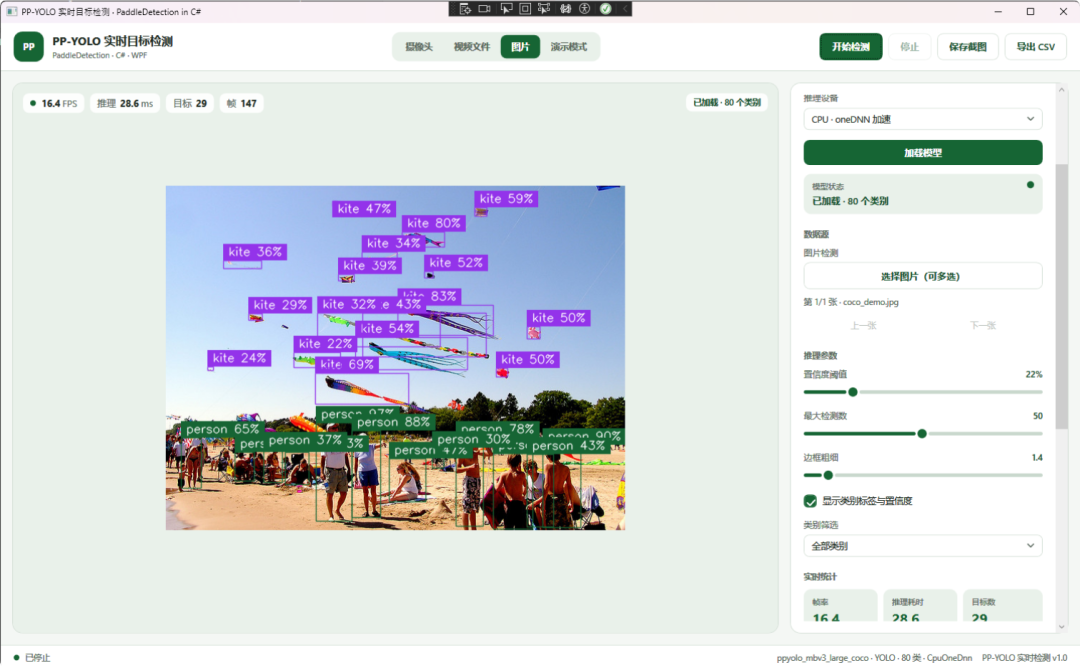This screenshot has height=668, width=1080.
Task: Run the accessibility scan icon
Action: click(585, 9)
